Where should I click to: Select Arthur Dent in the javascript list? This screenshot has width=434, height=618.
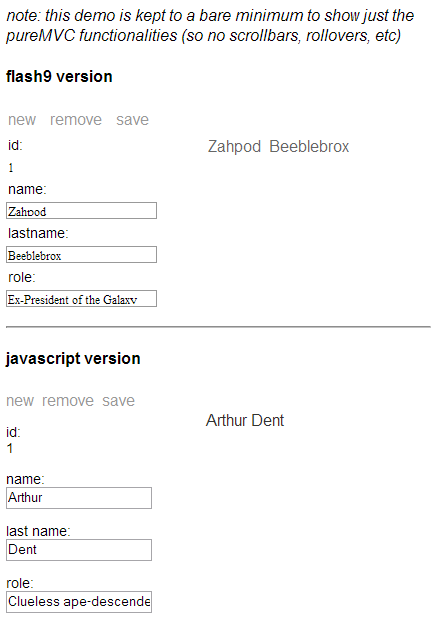coord(245,421)
